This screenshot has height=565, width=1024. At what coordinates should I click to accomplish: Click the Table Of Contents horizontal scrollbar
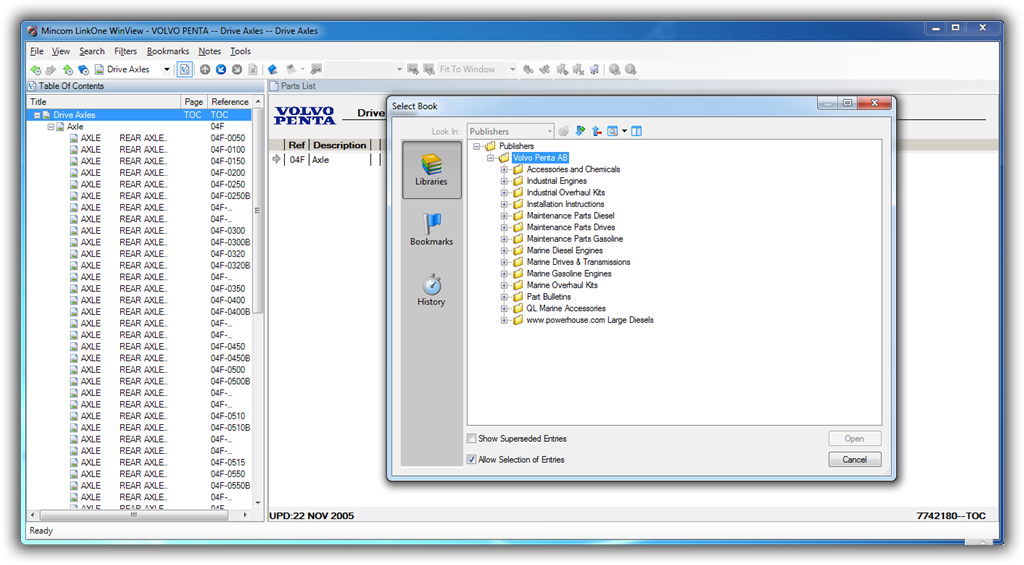click(134, 515)
